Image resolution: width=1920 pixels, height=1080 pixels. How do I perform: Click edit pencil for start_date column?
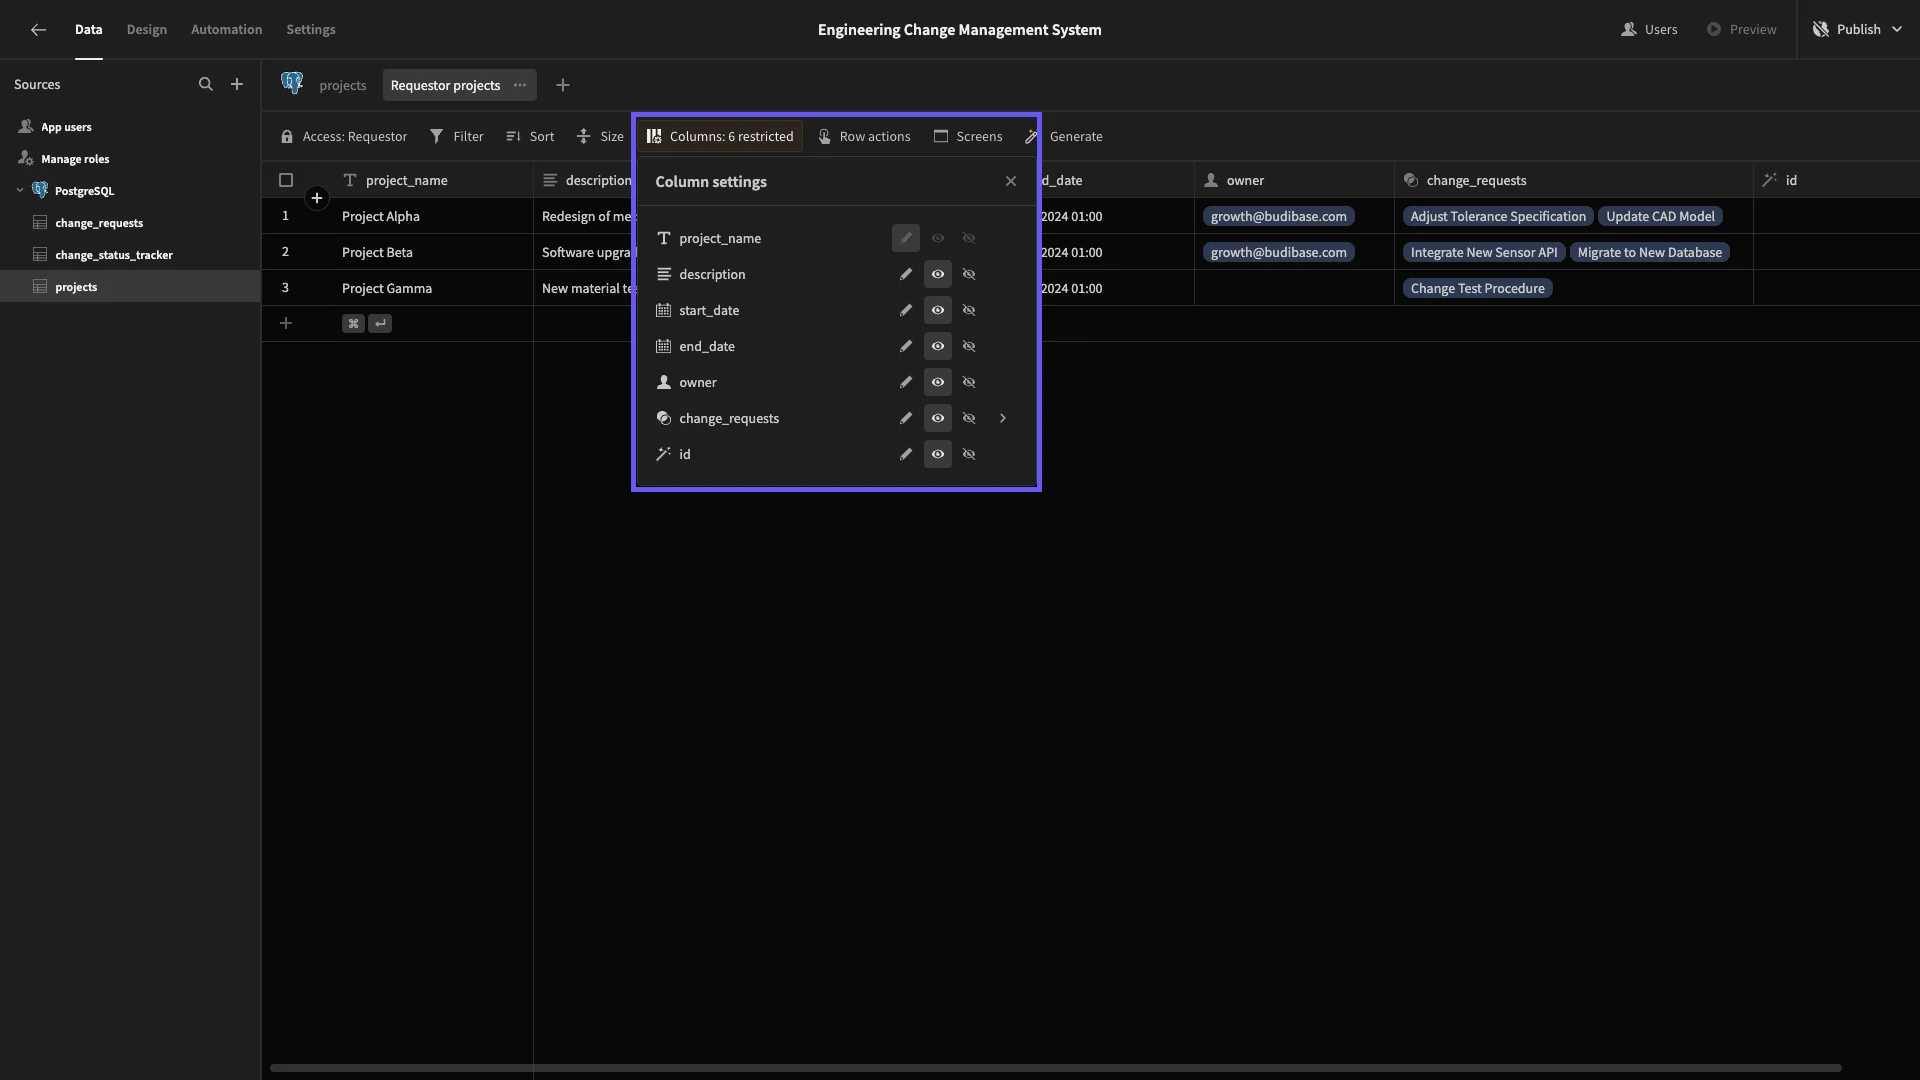coord(906,310)
